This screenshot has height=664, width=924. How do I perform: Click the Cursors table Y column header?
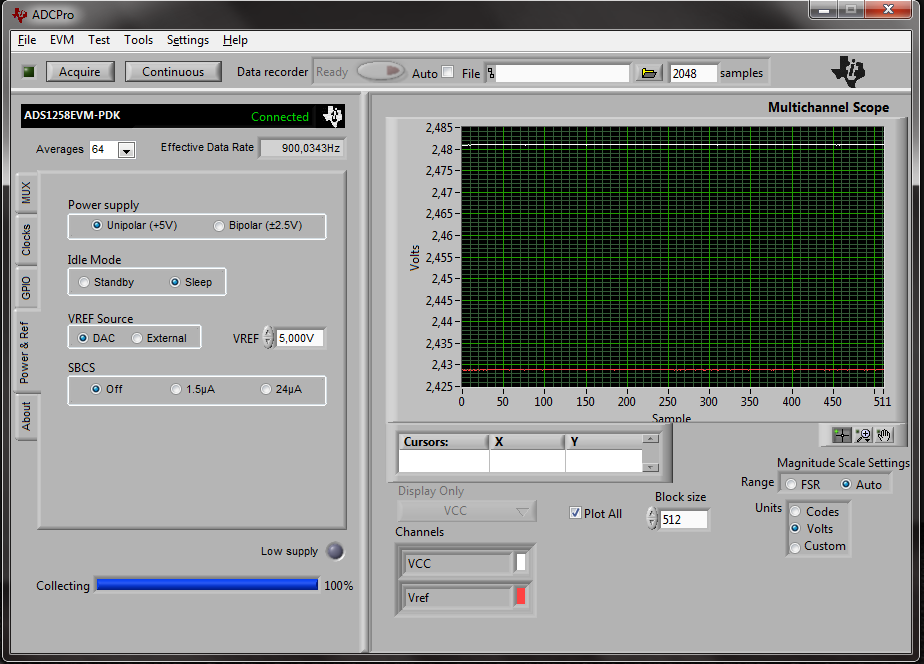coord(603,441)
